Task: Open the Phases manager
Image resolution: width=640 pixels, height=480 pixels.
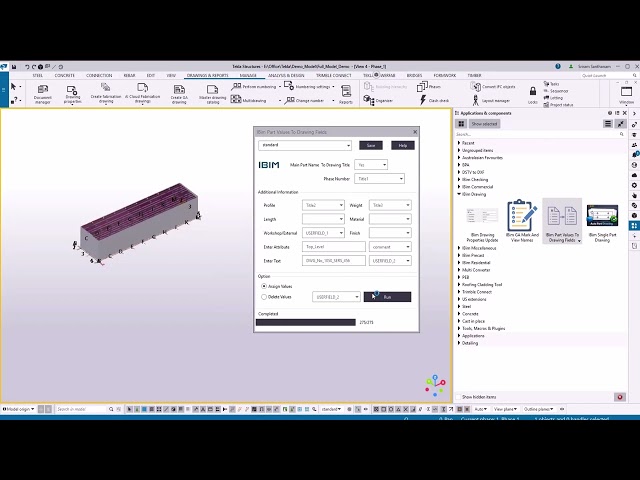Action: click(x=429, y=87)
